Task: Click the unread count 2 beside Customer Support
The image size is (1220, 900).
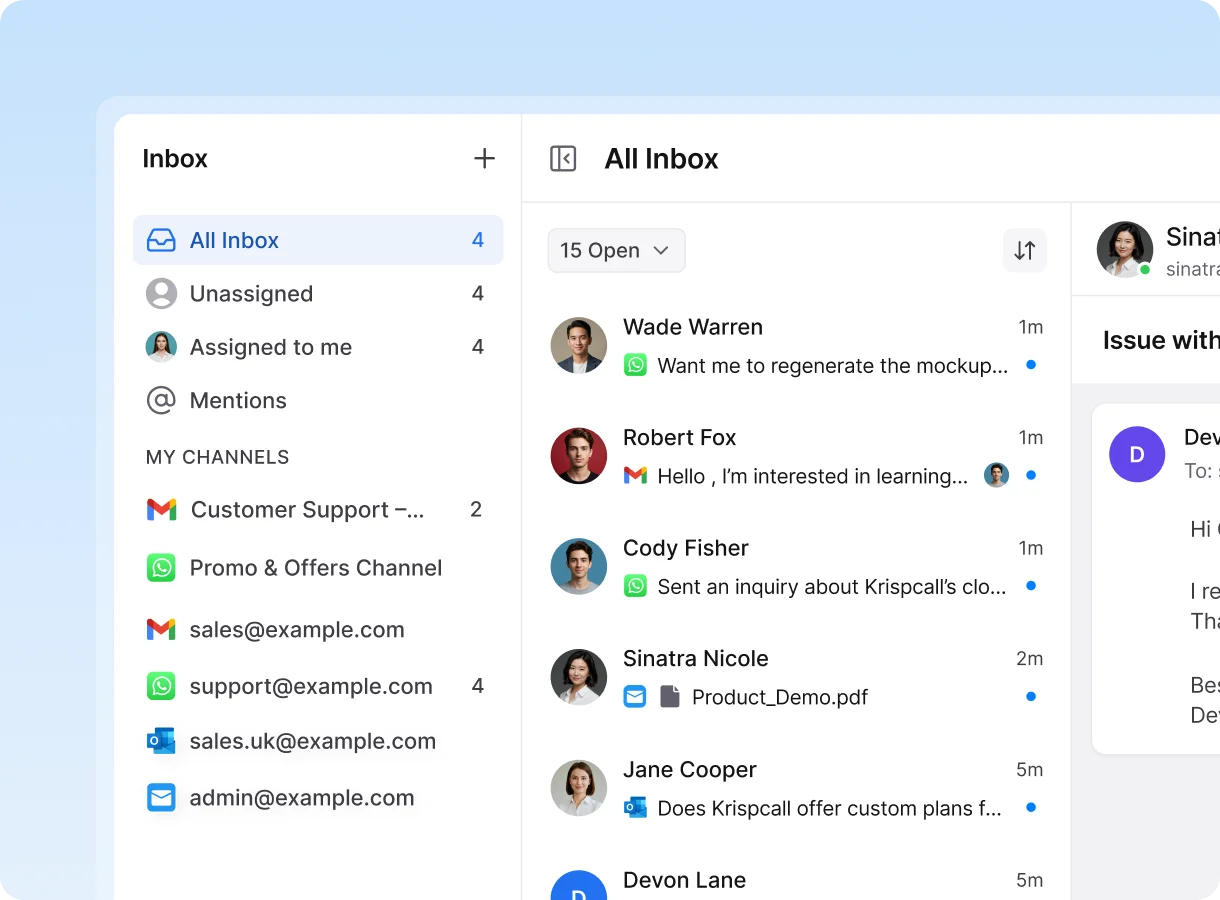Action: coord(476,509)
